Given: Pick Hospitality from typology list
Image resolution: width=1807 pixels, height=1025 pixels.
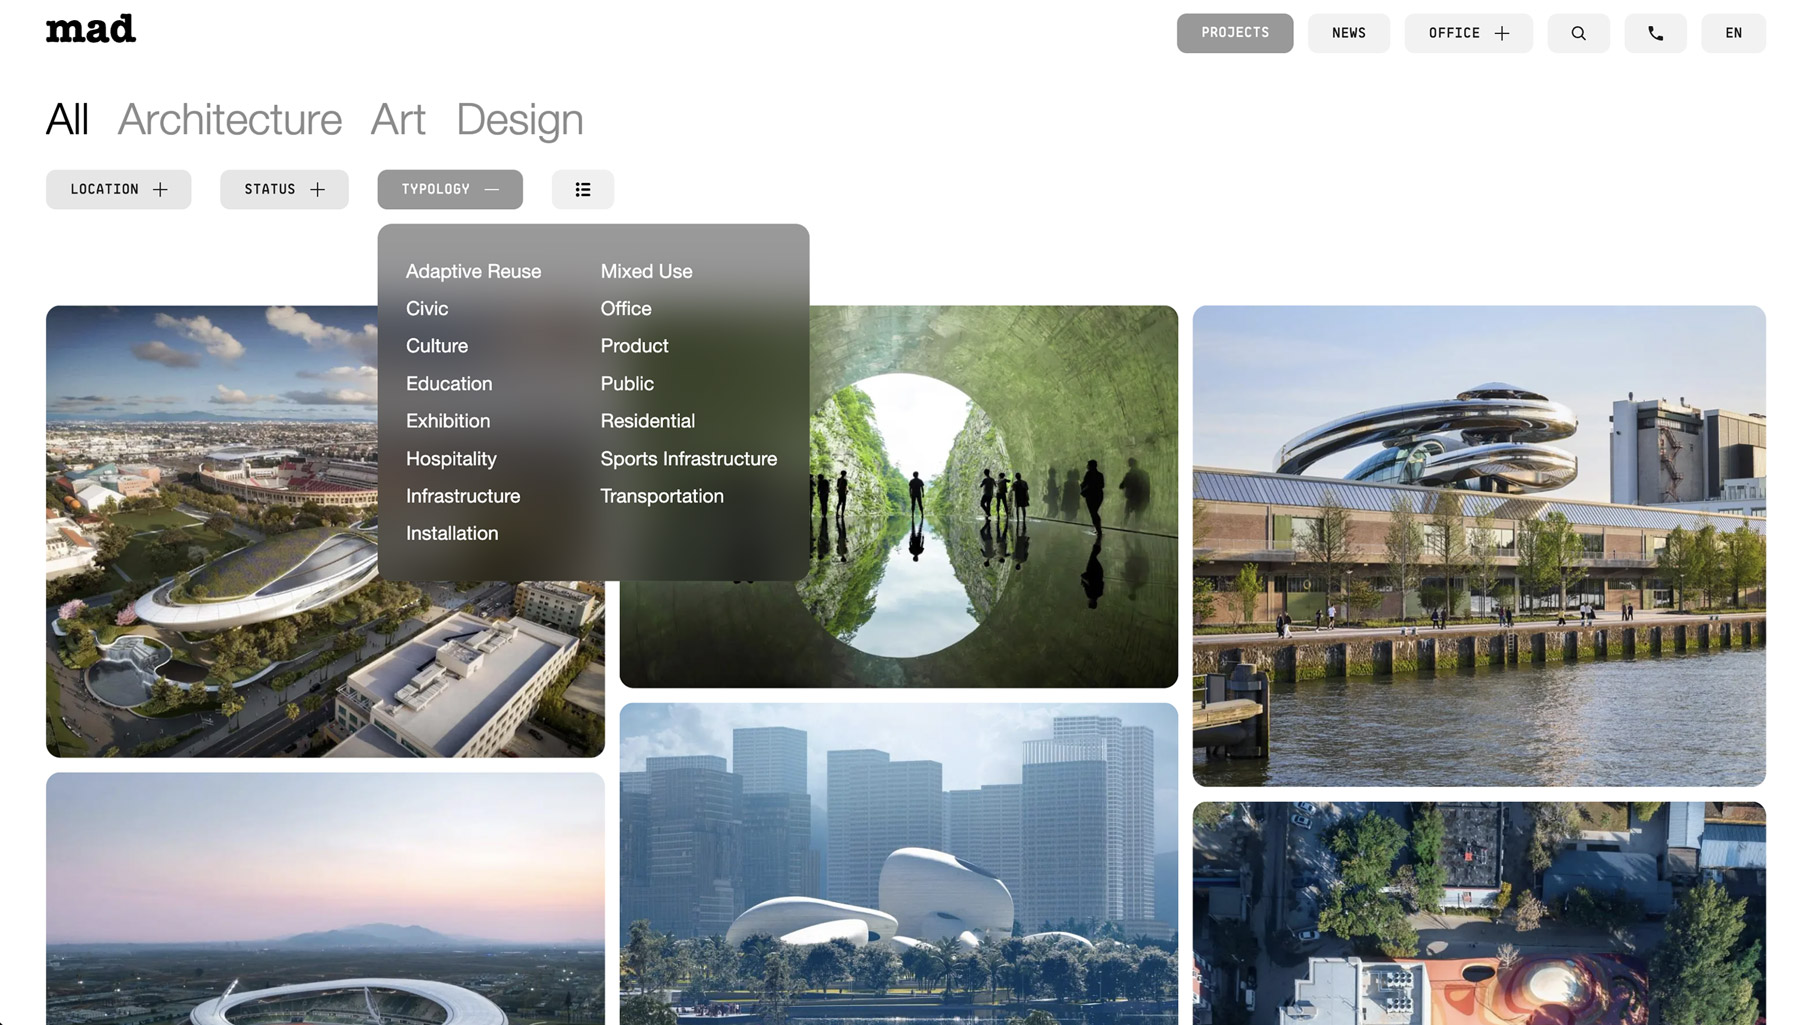Looking at the screenshot, I should [451, 459].
